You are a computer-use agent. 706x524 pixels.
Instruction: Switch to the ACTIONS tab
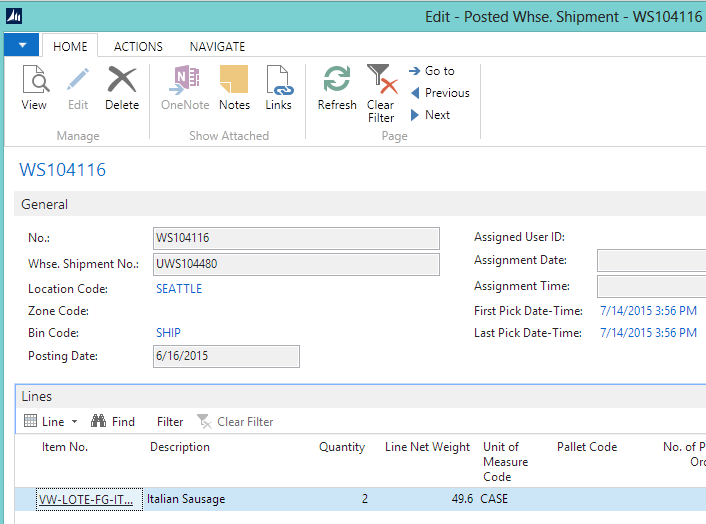pyautogui.click(x=138, y=46)
